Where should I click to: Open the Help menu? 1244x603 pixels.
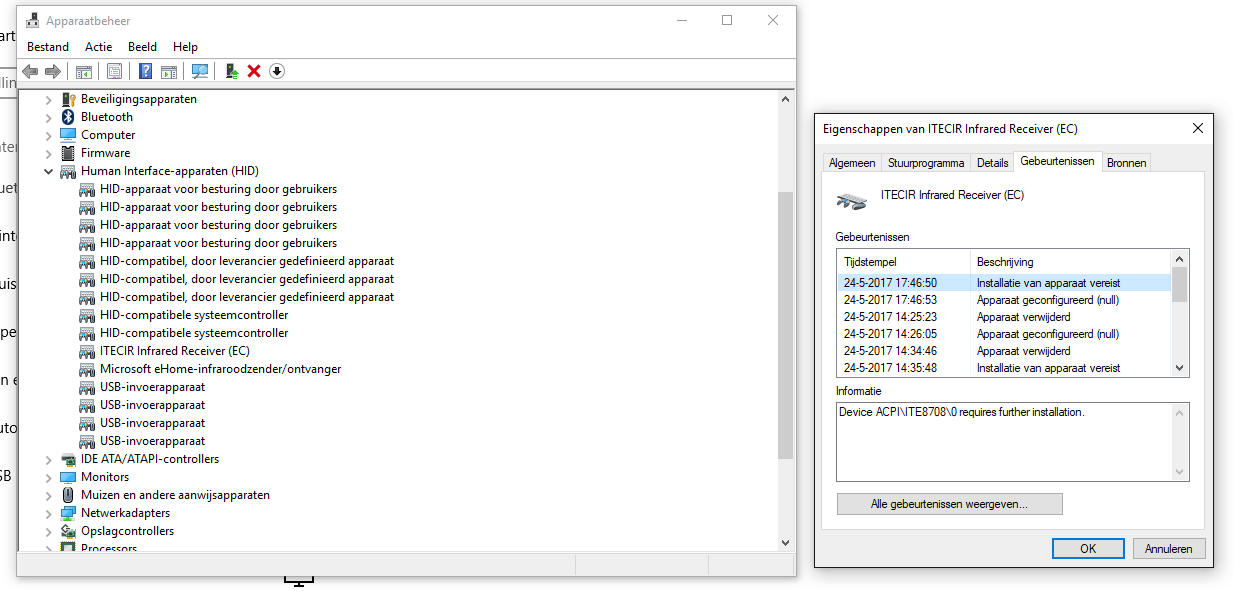[185, 46]
